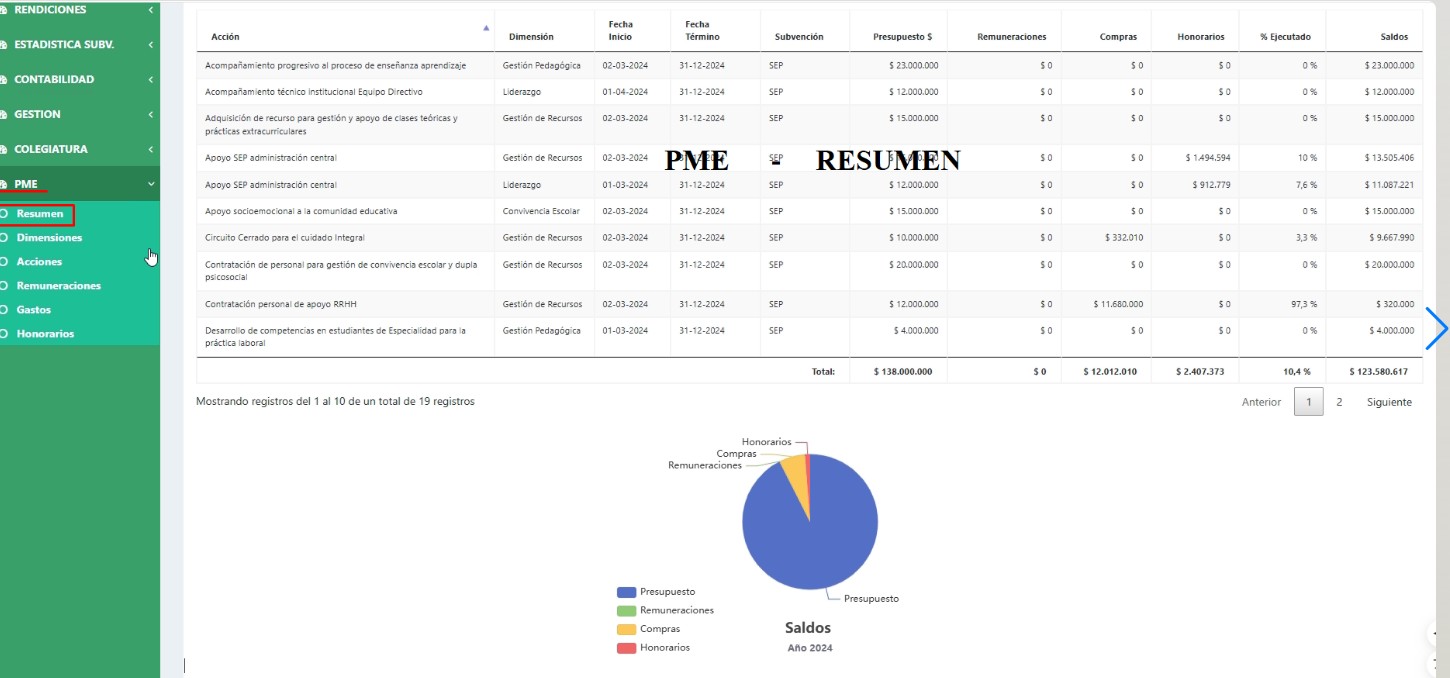Viewport: 1450px width, 678px height.
Task: Toggle Honorarios red legend swatch
Action: point(627,648)
